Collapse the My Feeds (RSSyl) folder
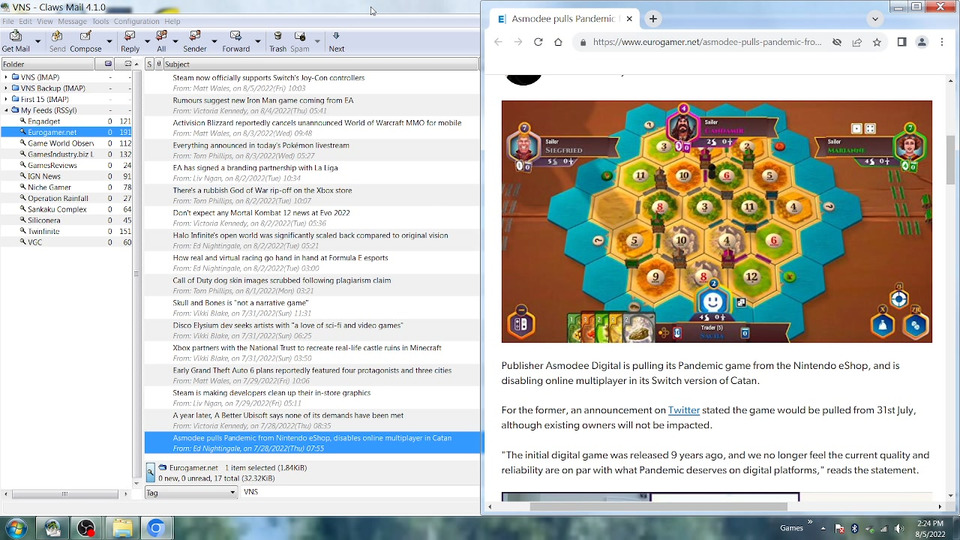The width and height of the screenshot is (960, 540). [x=6, y=110]
